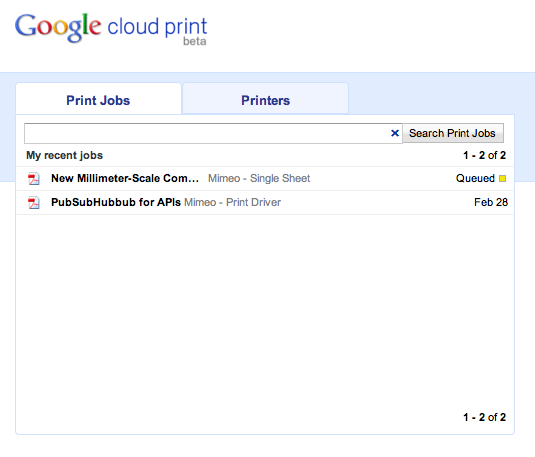Focus the print jobs search input field
Screen dimensions: 535x457
(213, 133)
